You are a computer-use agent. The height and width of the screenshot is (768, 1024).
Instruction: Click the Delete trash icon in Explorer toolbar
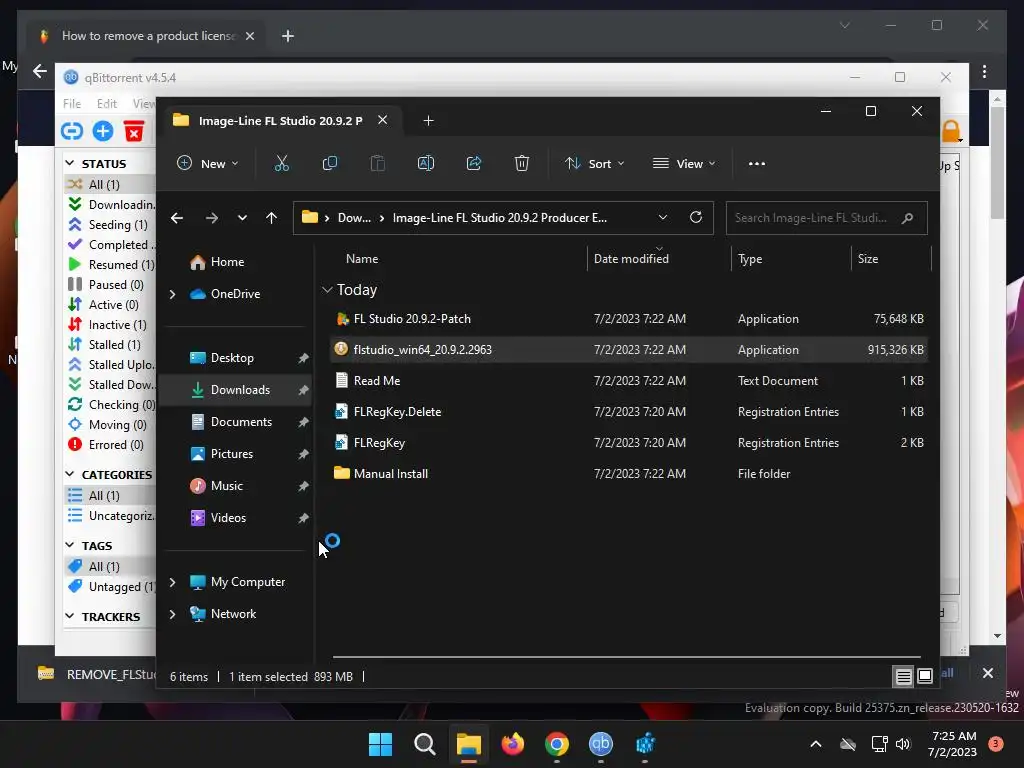click(521, 163)
